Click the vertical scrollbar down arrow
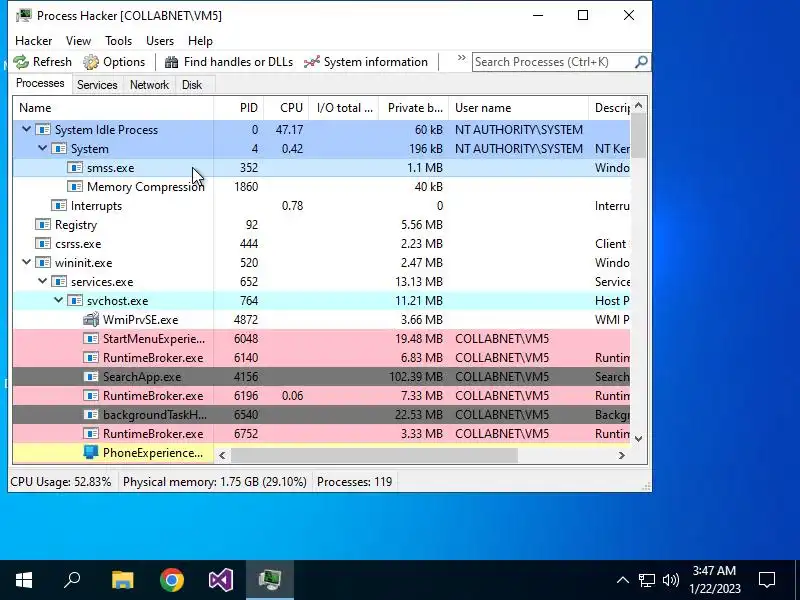Viewport: 800px width, 600px height. (x=638, y=439)
